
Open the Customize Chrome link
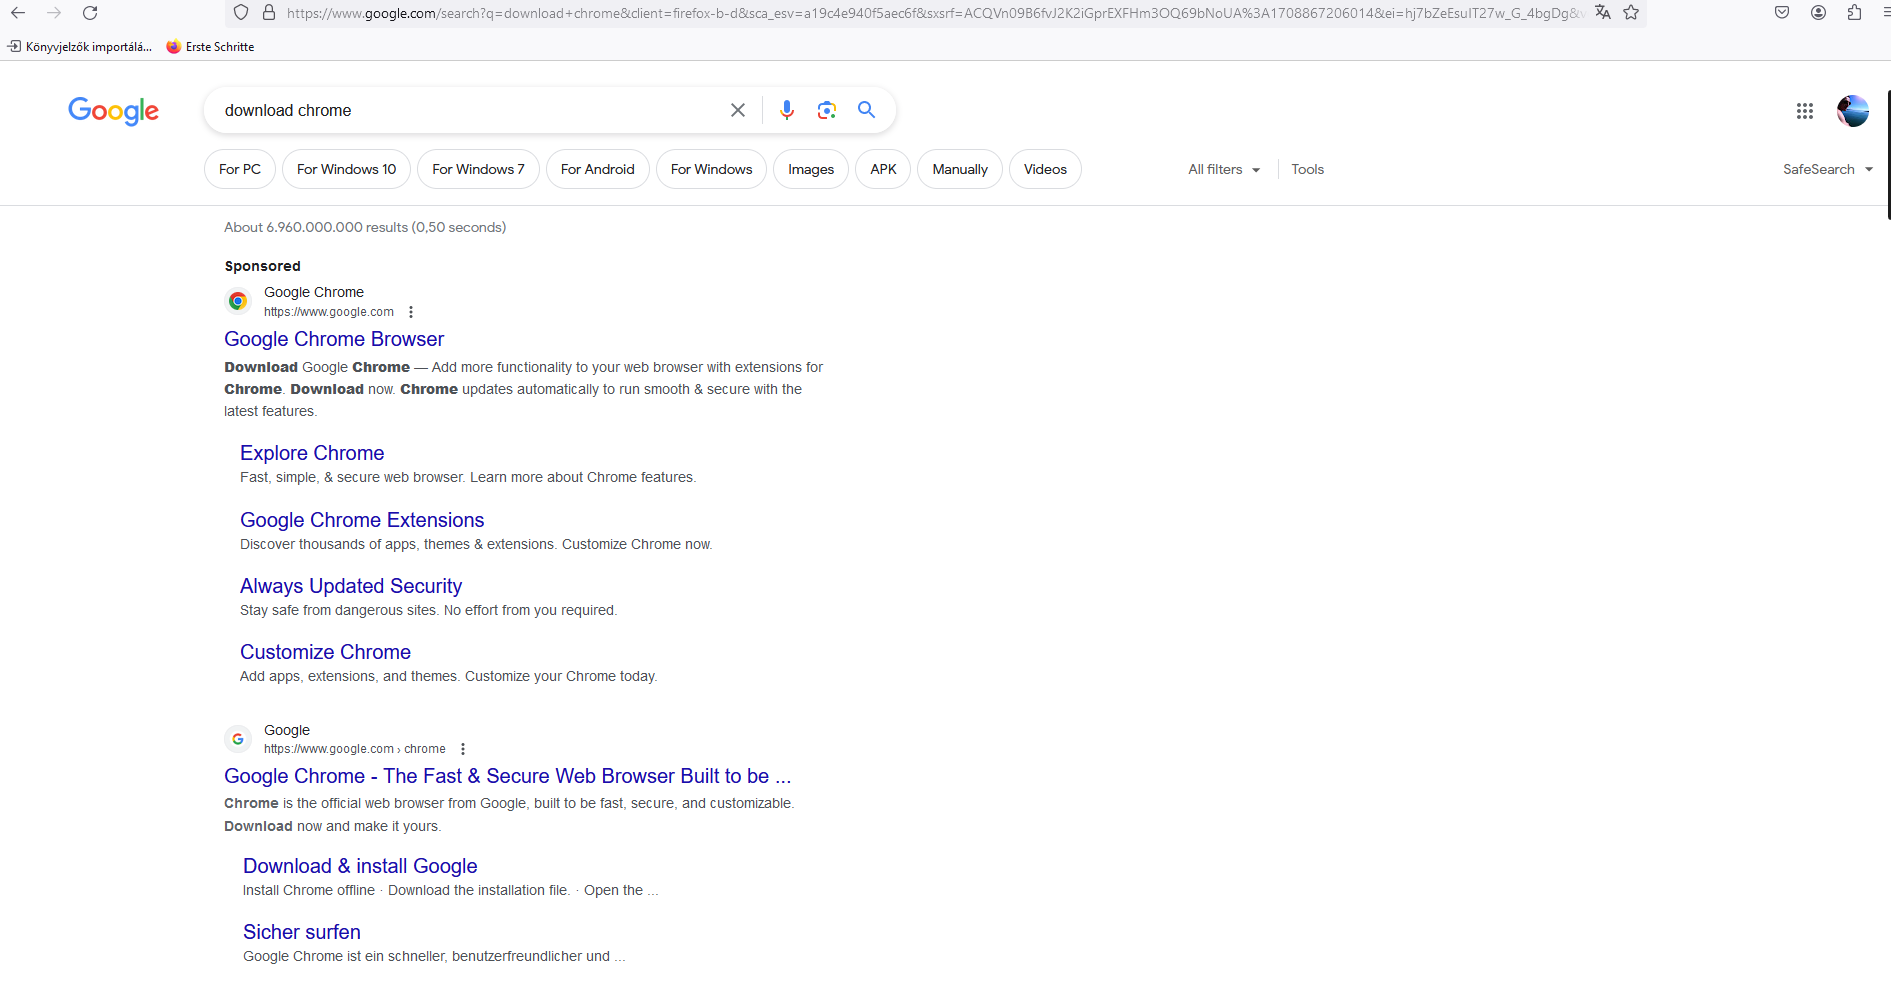click(325, 652)
